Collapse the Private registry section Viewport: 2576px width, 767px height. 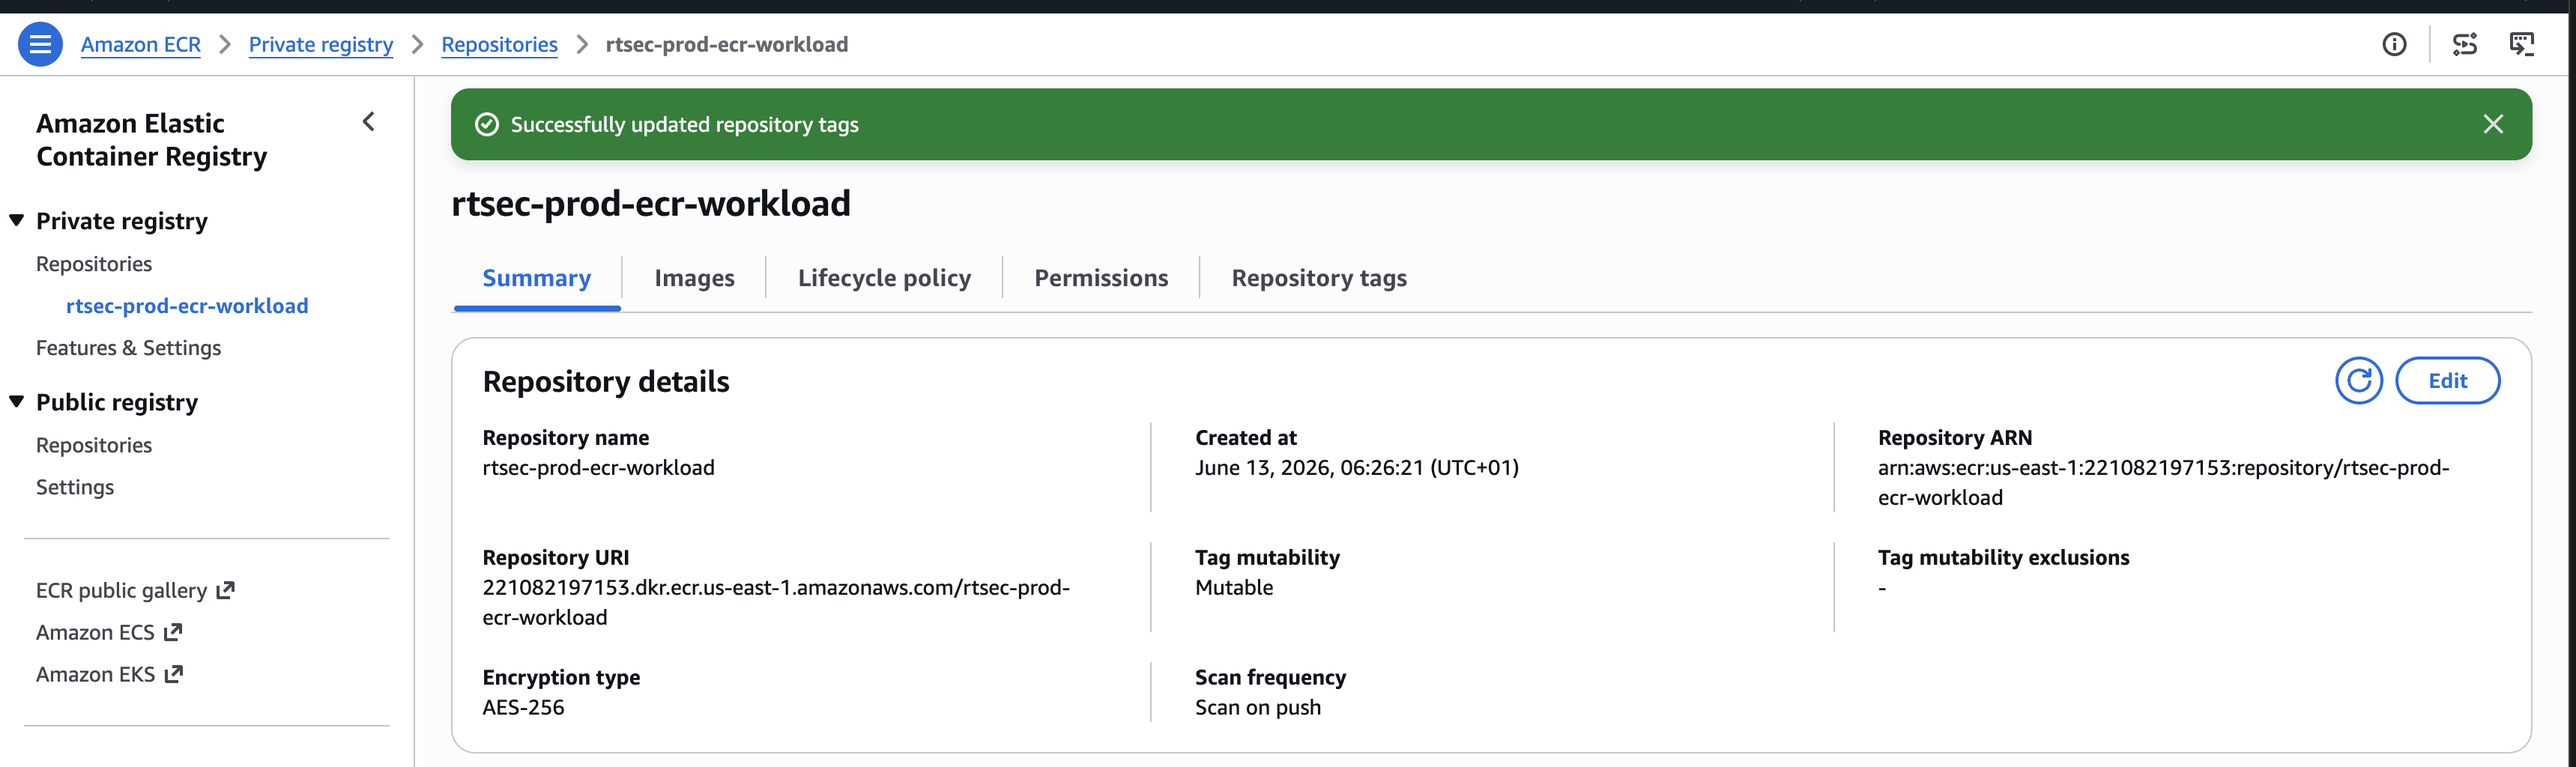[x=17, y=220]
